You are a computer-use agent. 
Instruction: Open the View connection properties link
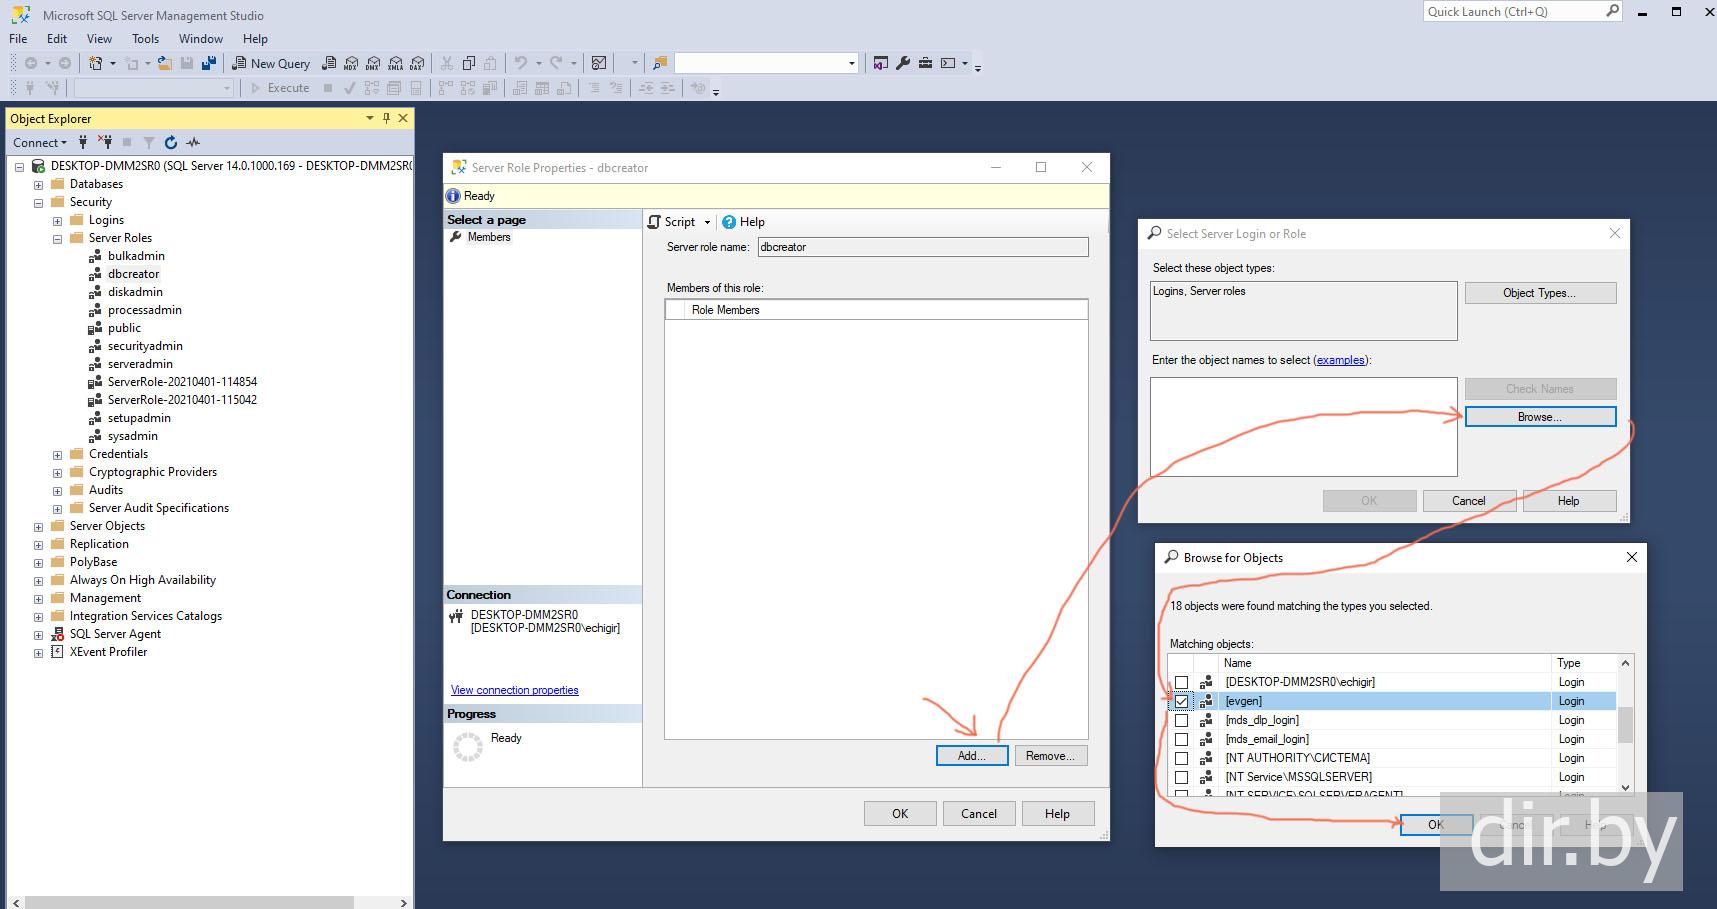pos(514,690)
